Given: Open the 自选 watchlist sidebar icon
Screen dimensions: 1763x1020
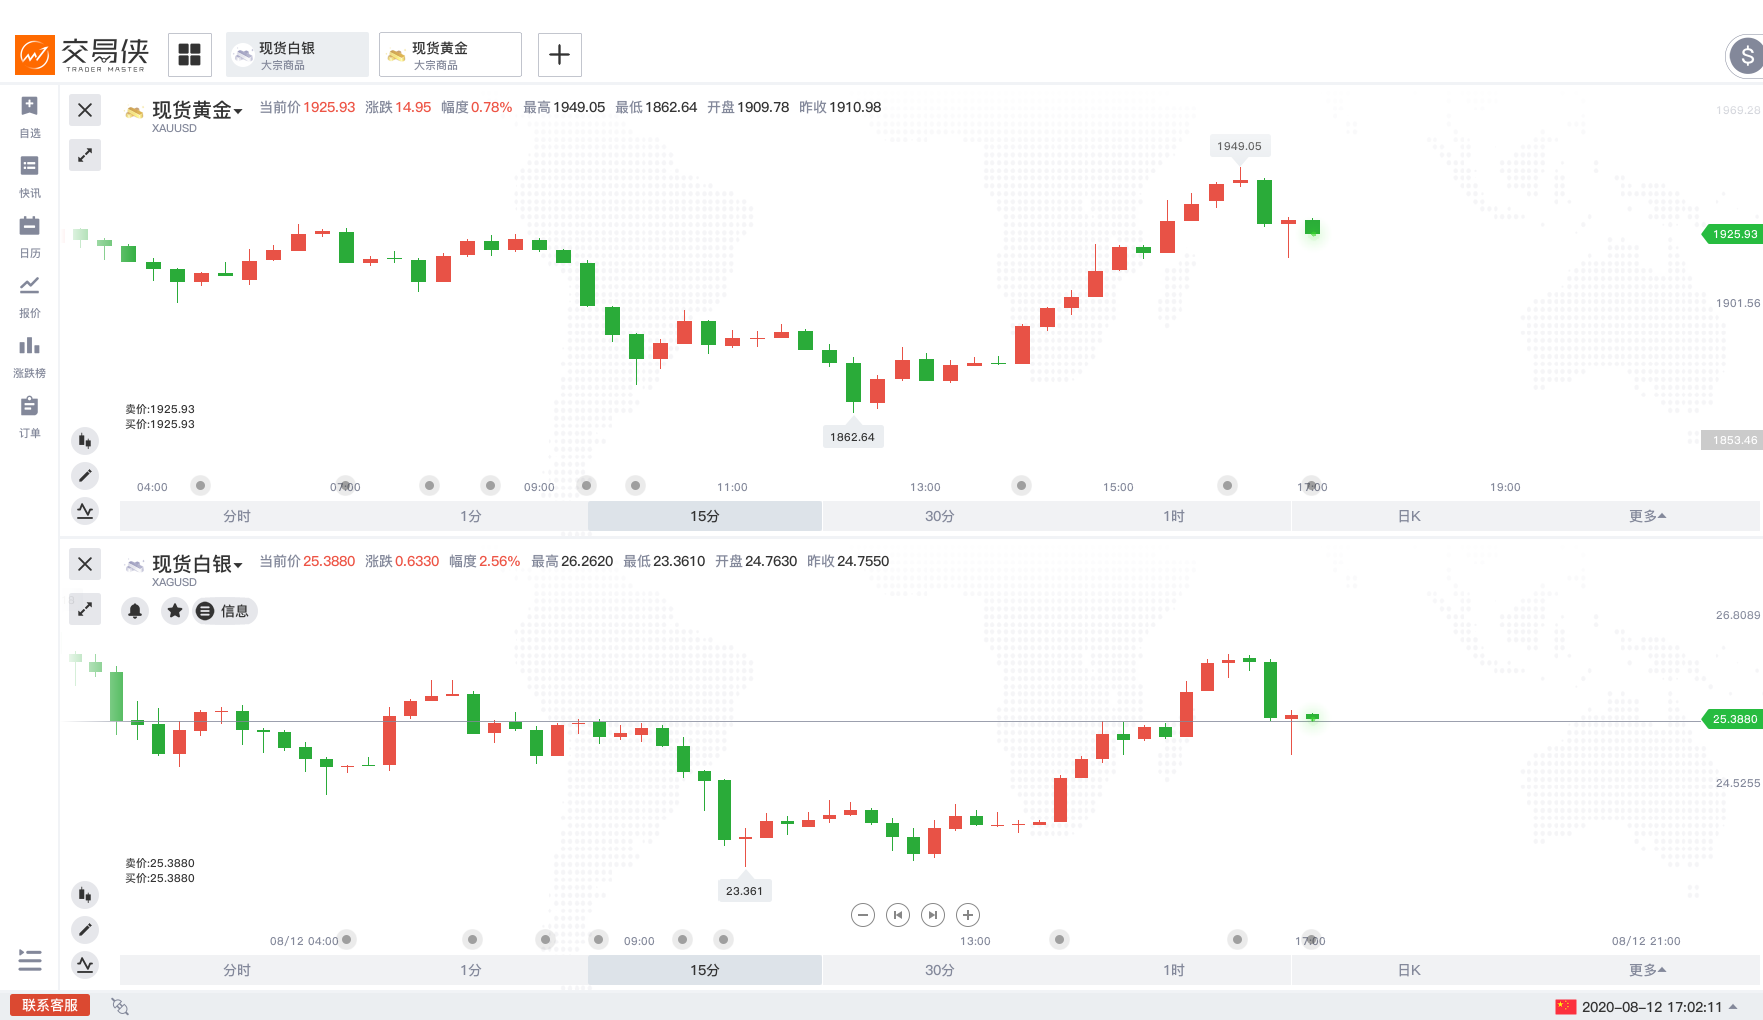Looking at the screenshot, I should pyautogui.click(x=30, y=116).
